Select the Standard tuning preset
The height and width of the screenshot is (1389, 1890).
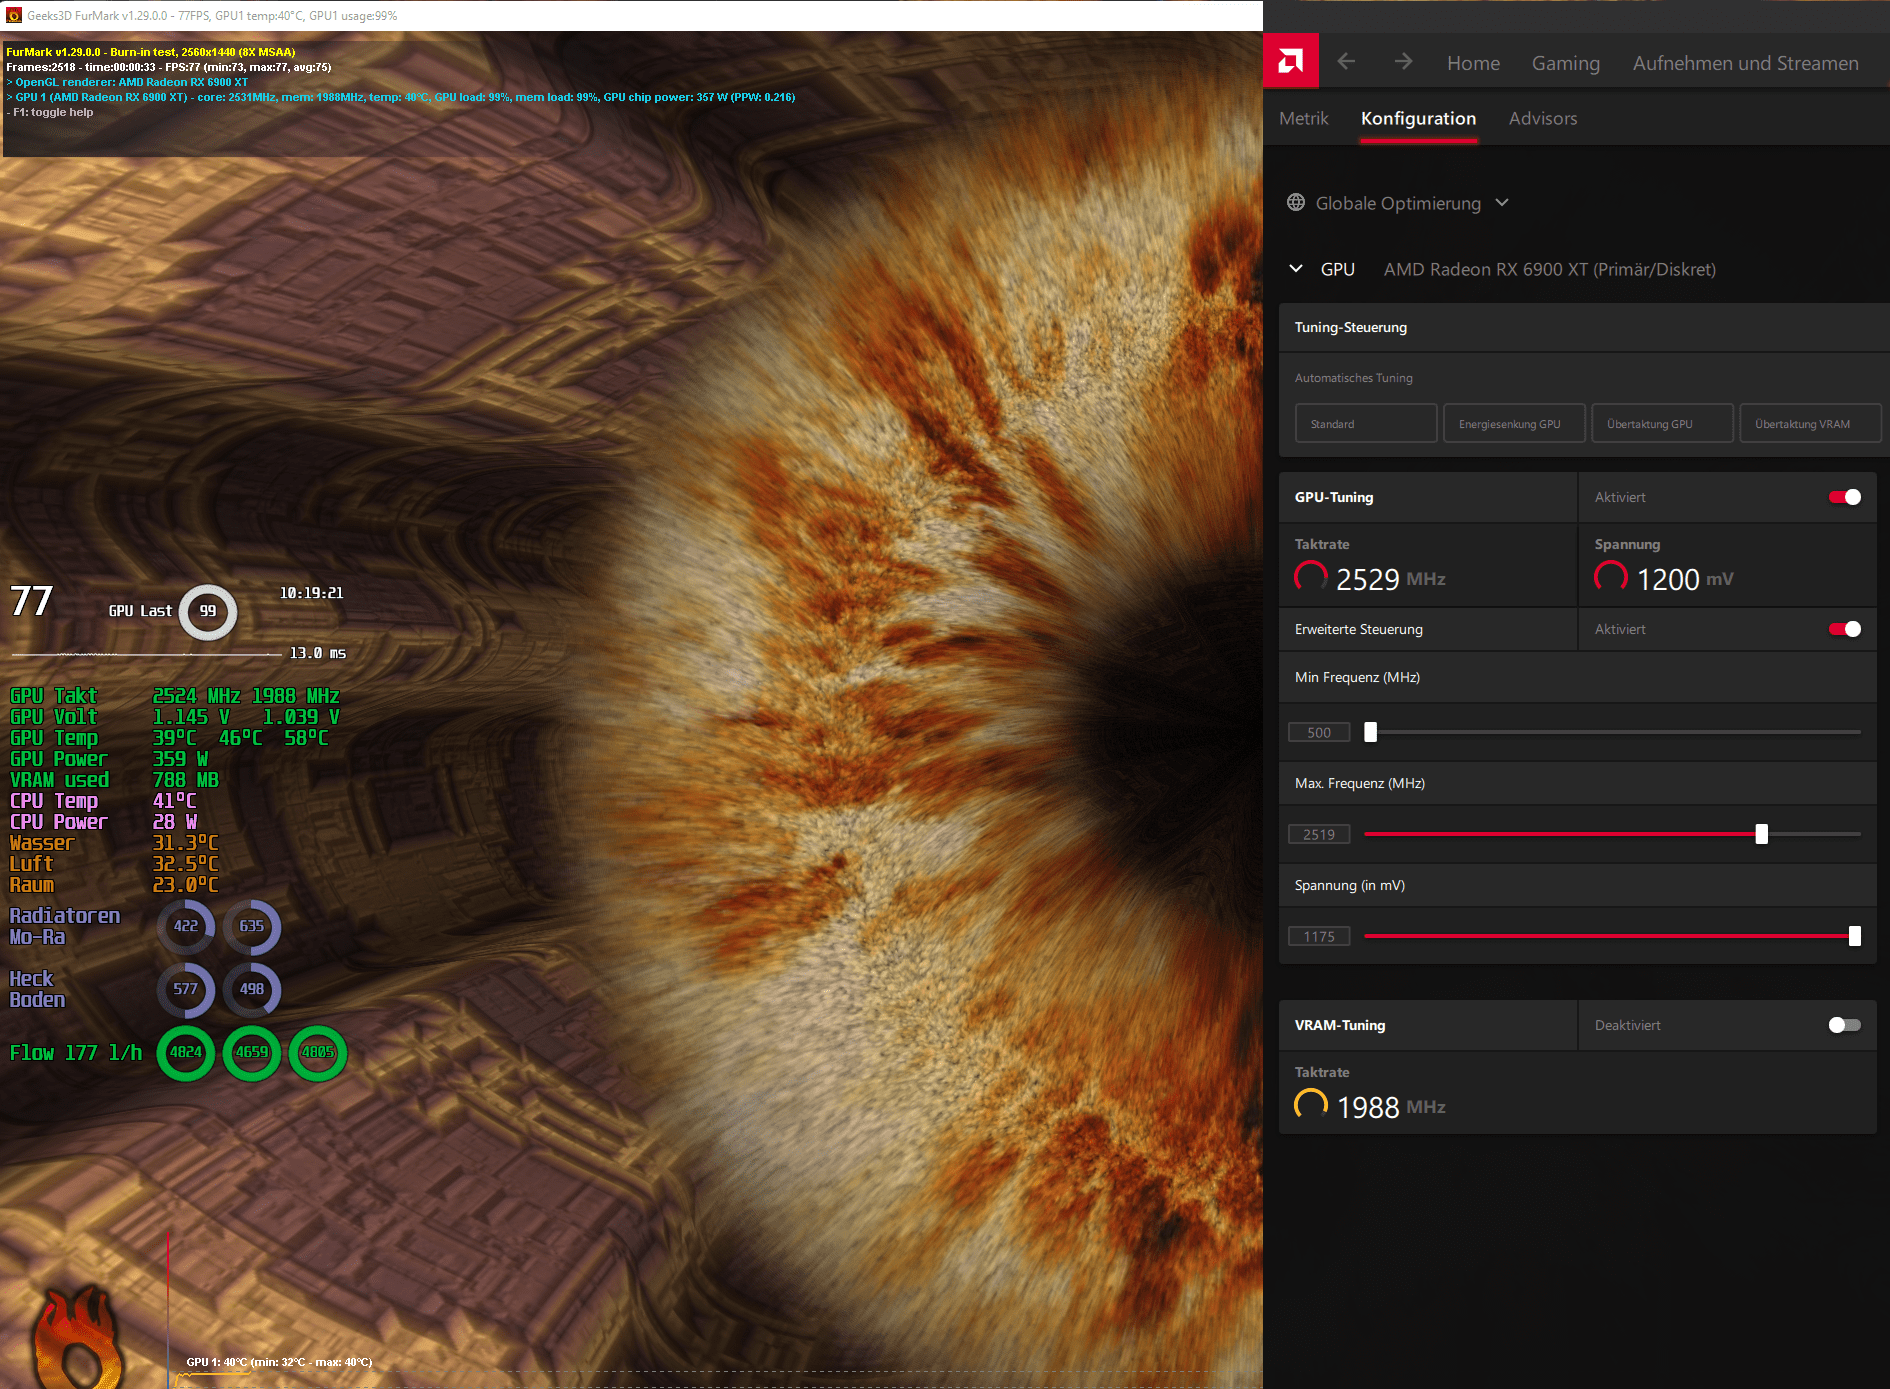click(1366, 423)
